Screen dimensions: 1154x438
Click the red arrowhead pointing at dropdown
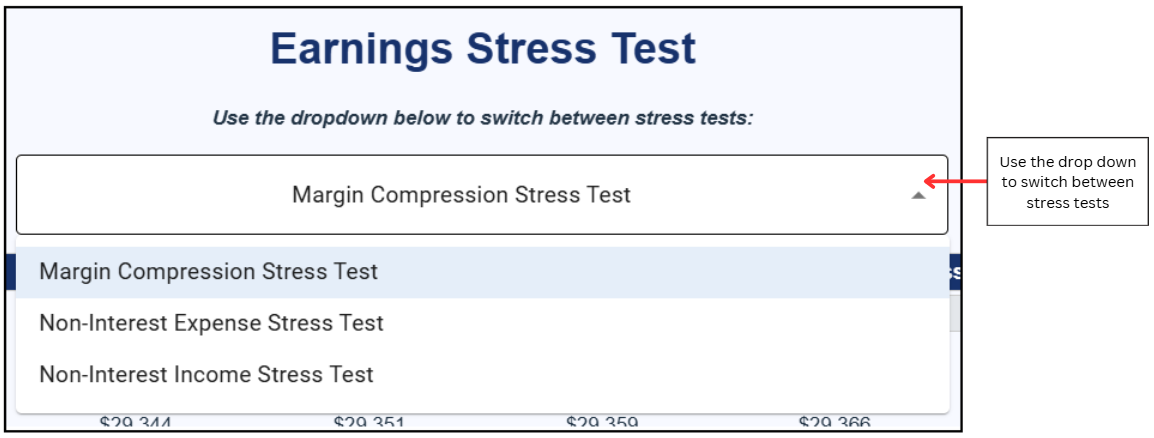tap(930, 182)
